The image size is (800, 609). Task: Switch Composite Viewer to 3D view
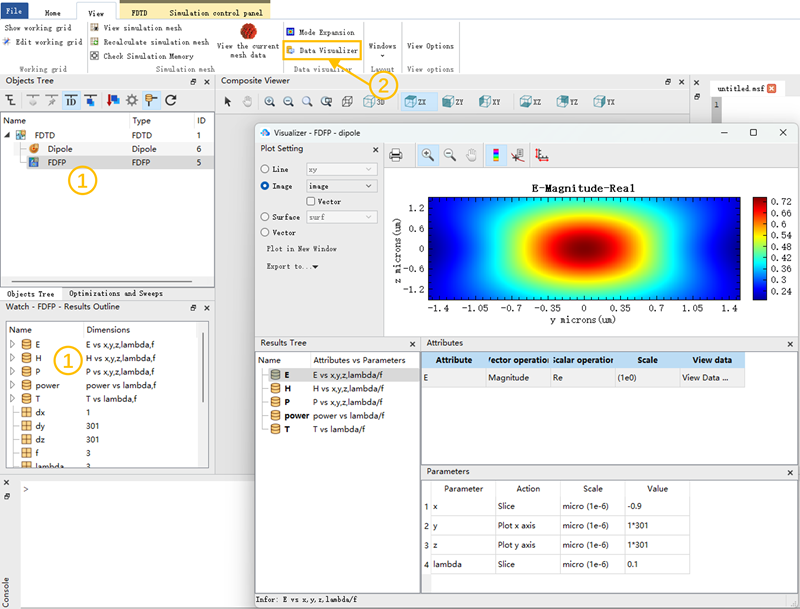375,101
